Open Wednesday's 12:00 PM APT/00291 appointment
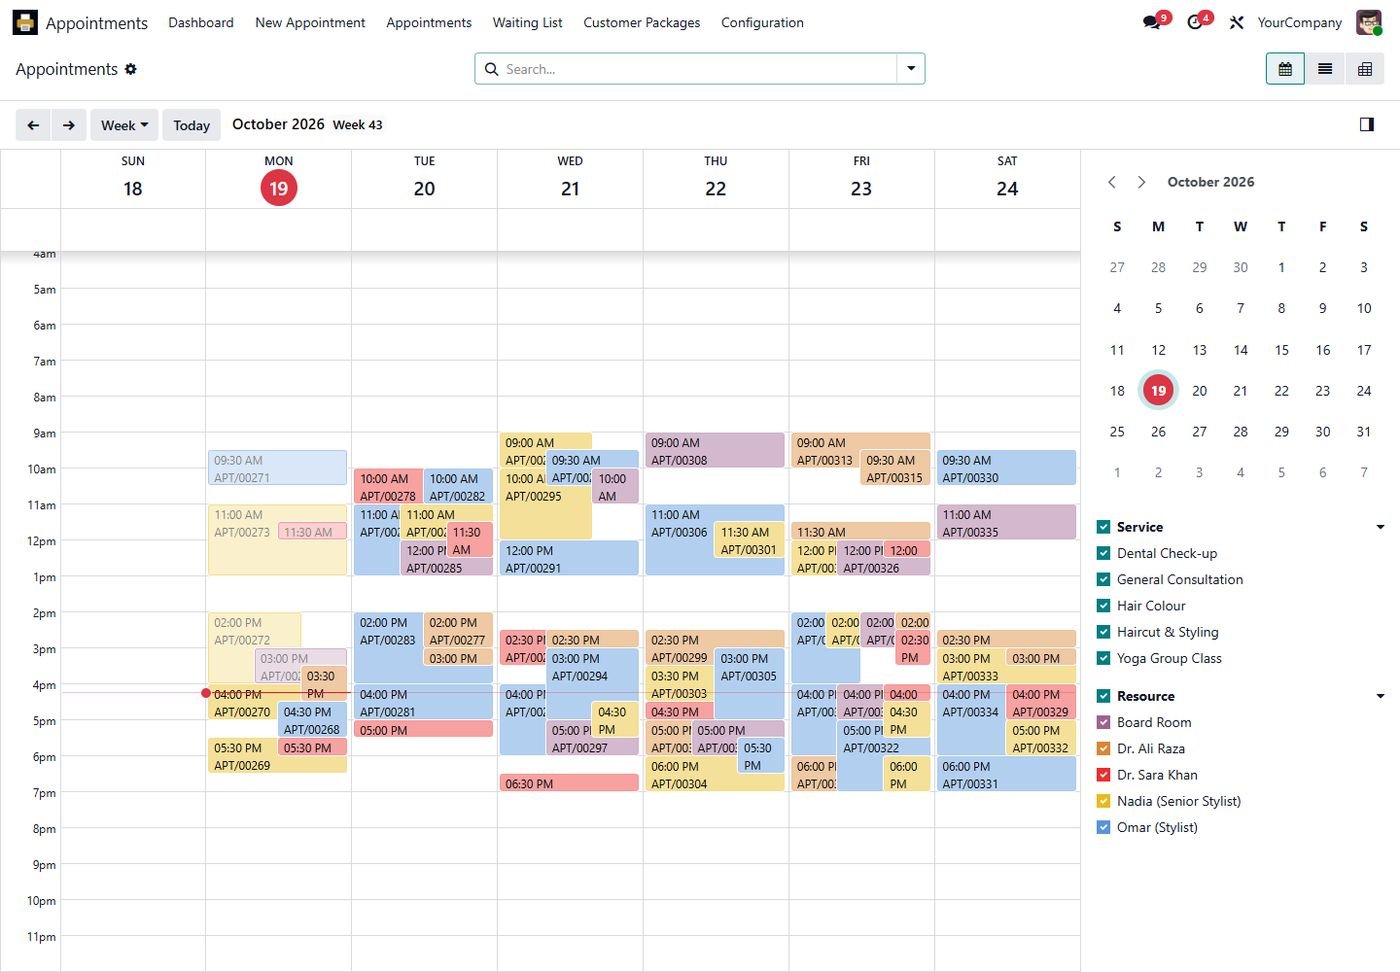The height and width of the screenshot is (972, 1400). (x=568, y=558)
